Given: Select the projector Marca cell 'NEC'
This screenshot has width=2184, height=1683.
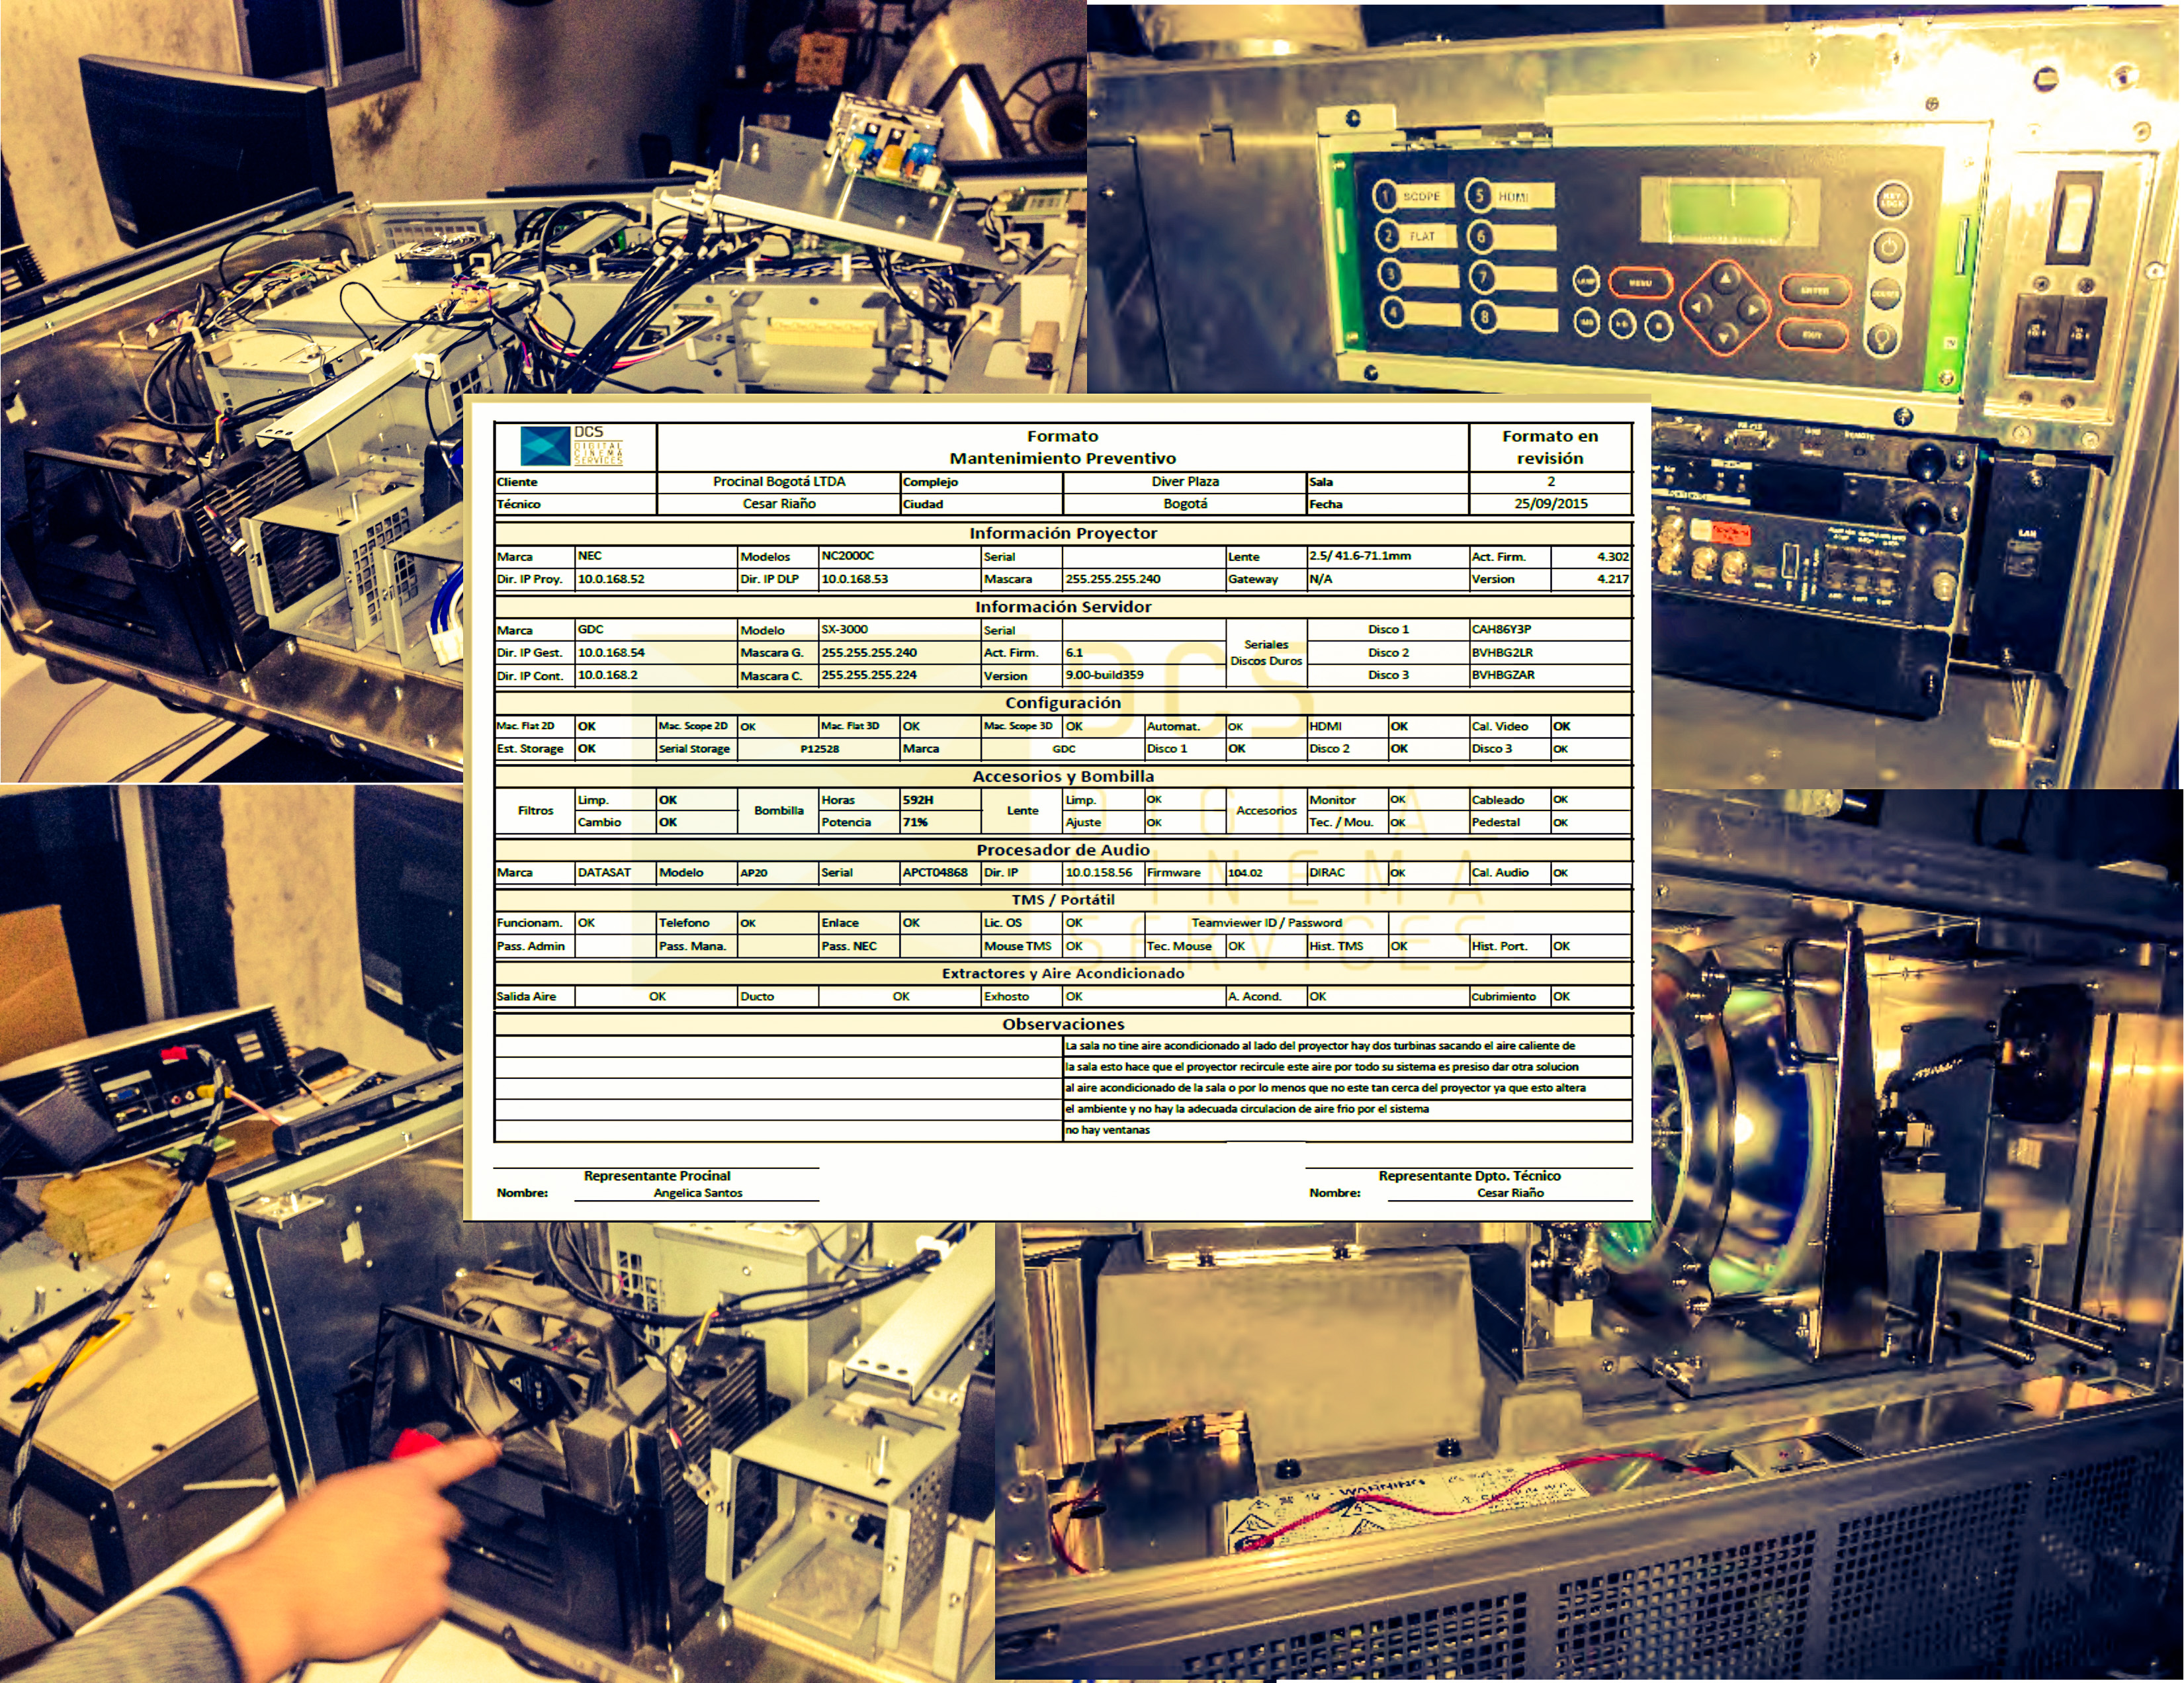Looking at the screenshot, I should click(656, 556).
